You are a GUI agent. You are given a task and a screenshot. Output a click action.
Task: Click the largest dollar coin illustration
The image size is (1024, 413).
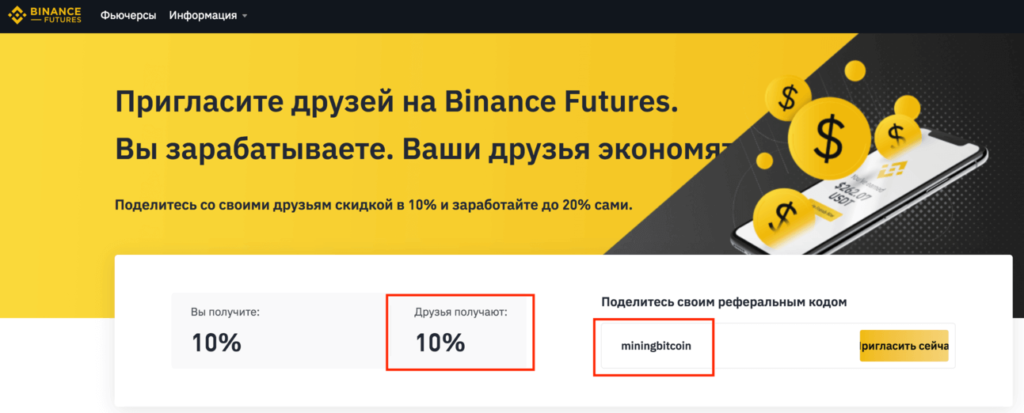(x=829, y=139)
